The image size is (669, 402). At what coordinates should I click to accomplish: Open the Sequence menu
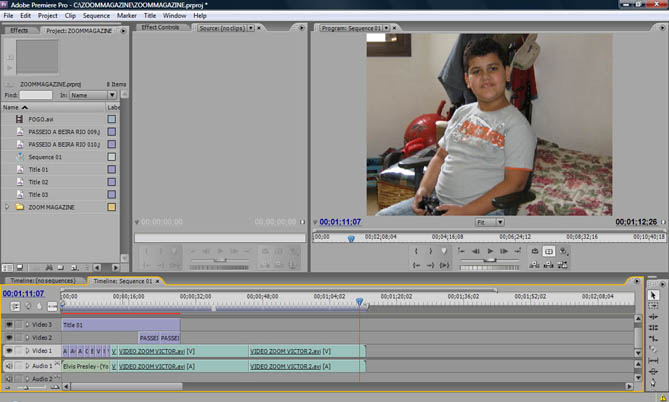[x=96, y=16]
